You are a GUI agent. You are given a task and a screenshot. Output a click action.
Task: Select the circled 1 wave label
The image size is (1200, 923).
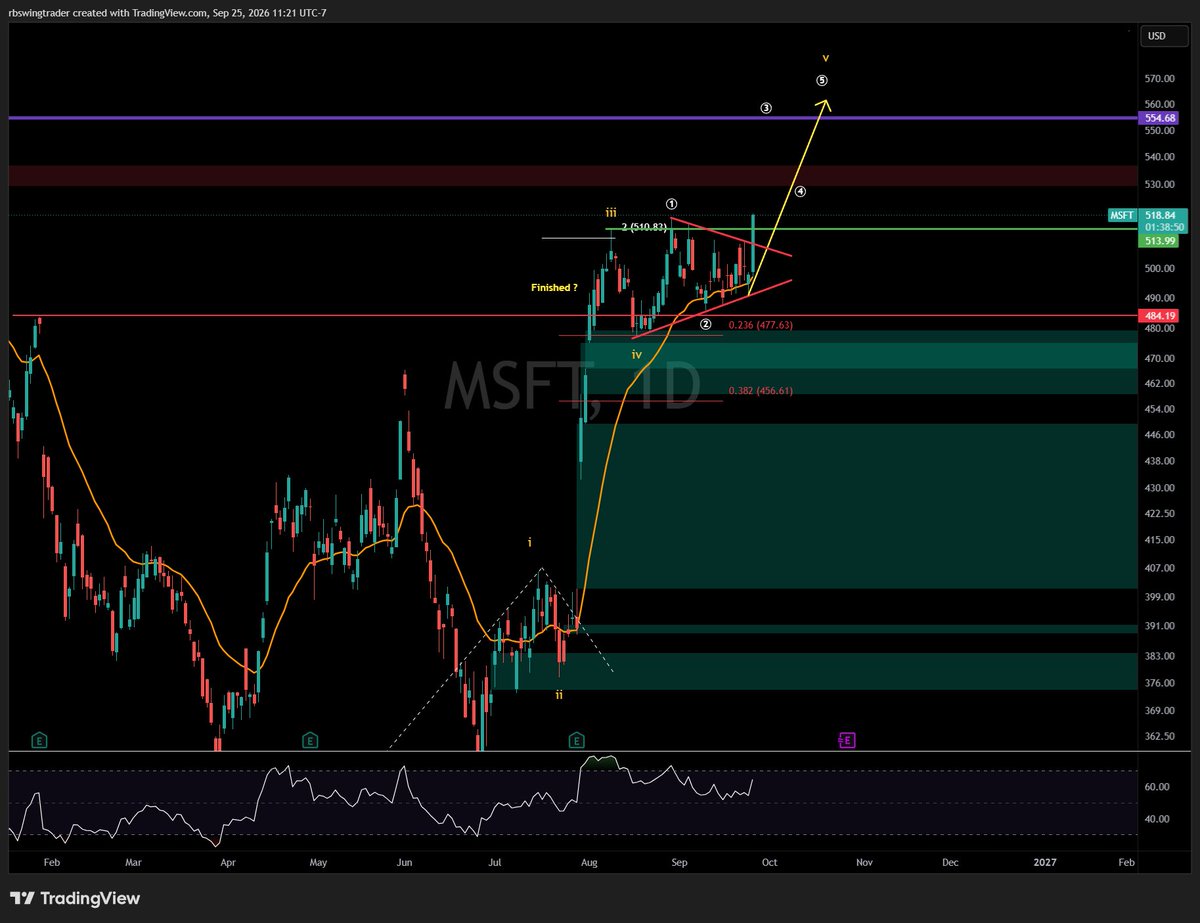click(x=673, y=203)
